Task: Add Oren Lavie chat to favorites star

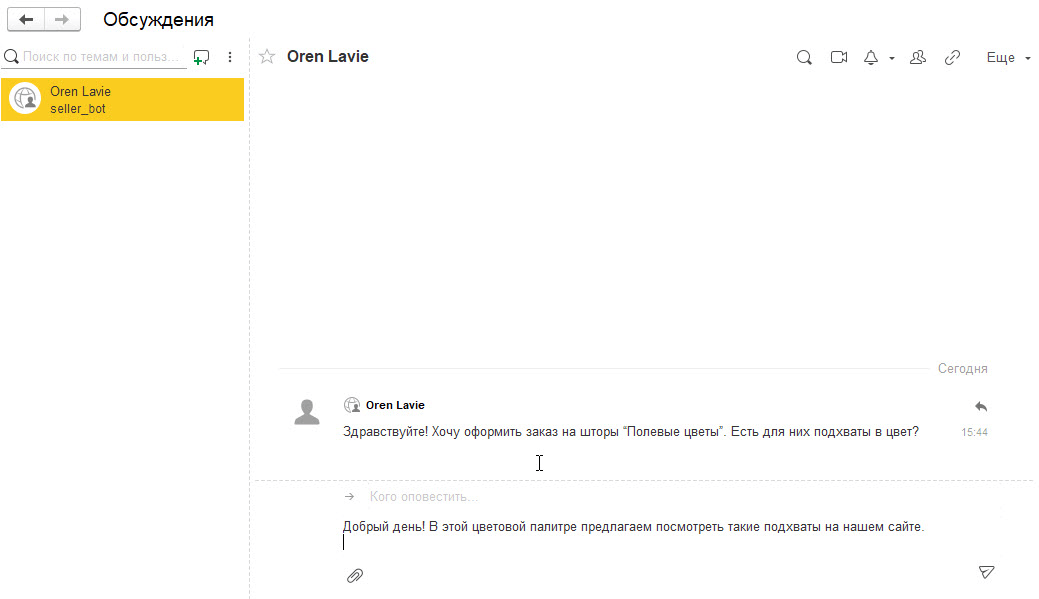Action: pyautogui.click(x=267, y=56)
